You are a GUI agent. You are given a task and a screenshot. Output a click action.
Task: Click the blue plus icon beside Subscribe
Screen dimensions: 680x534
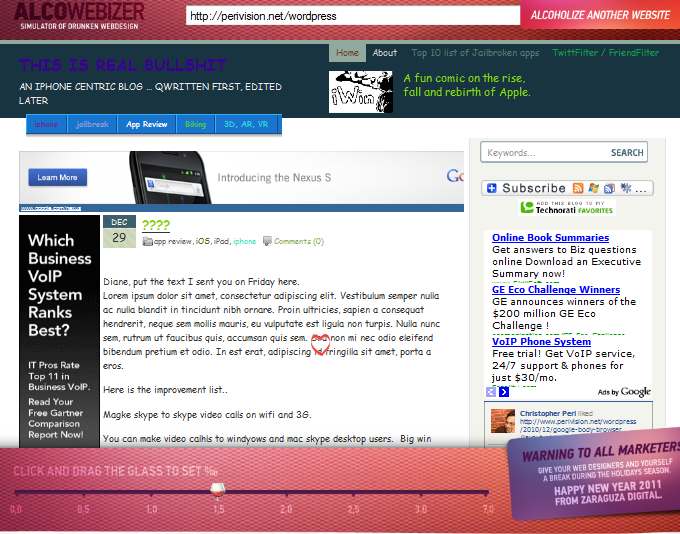click(491, 188)
